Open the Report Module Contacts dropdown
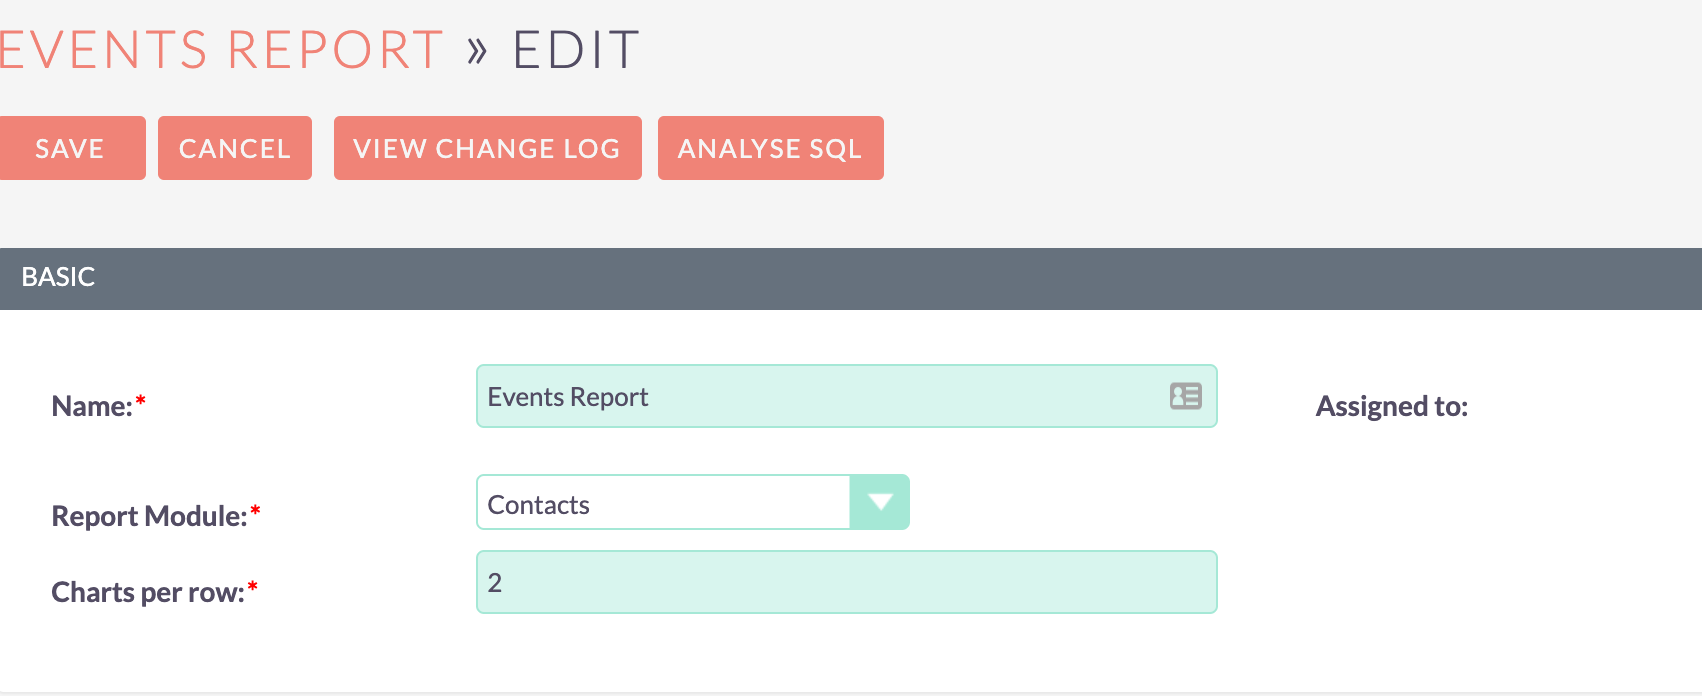Screen dimensions: 1702x696 click(664, 503)
